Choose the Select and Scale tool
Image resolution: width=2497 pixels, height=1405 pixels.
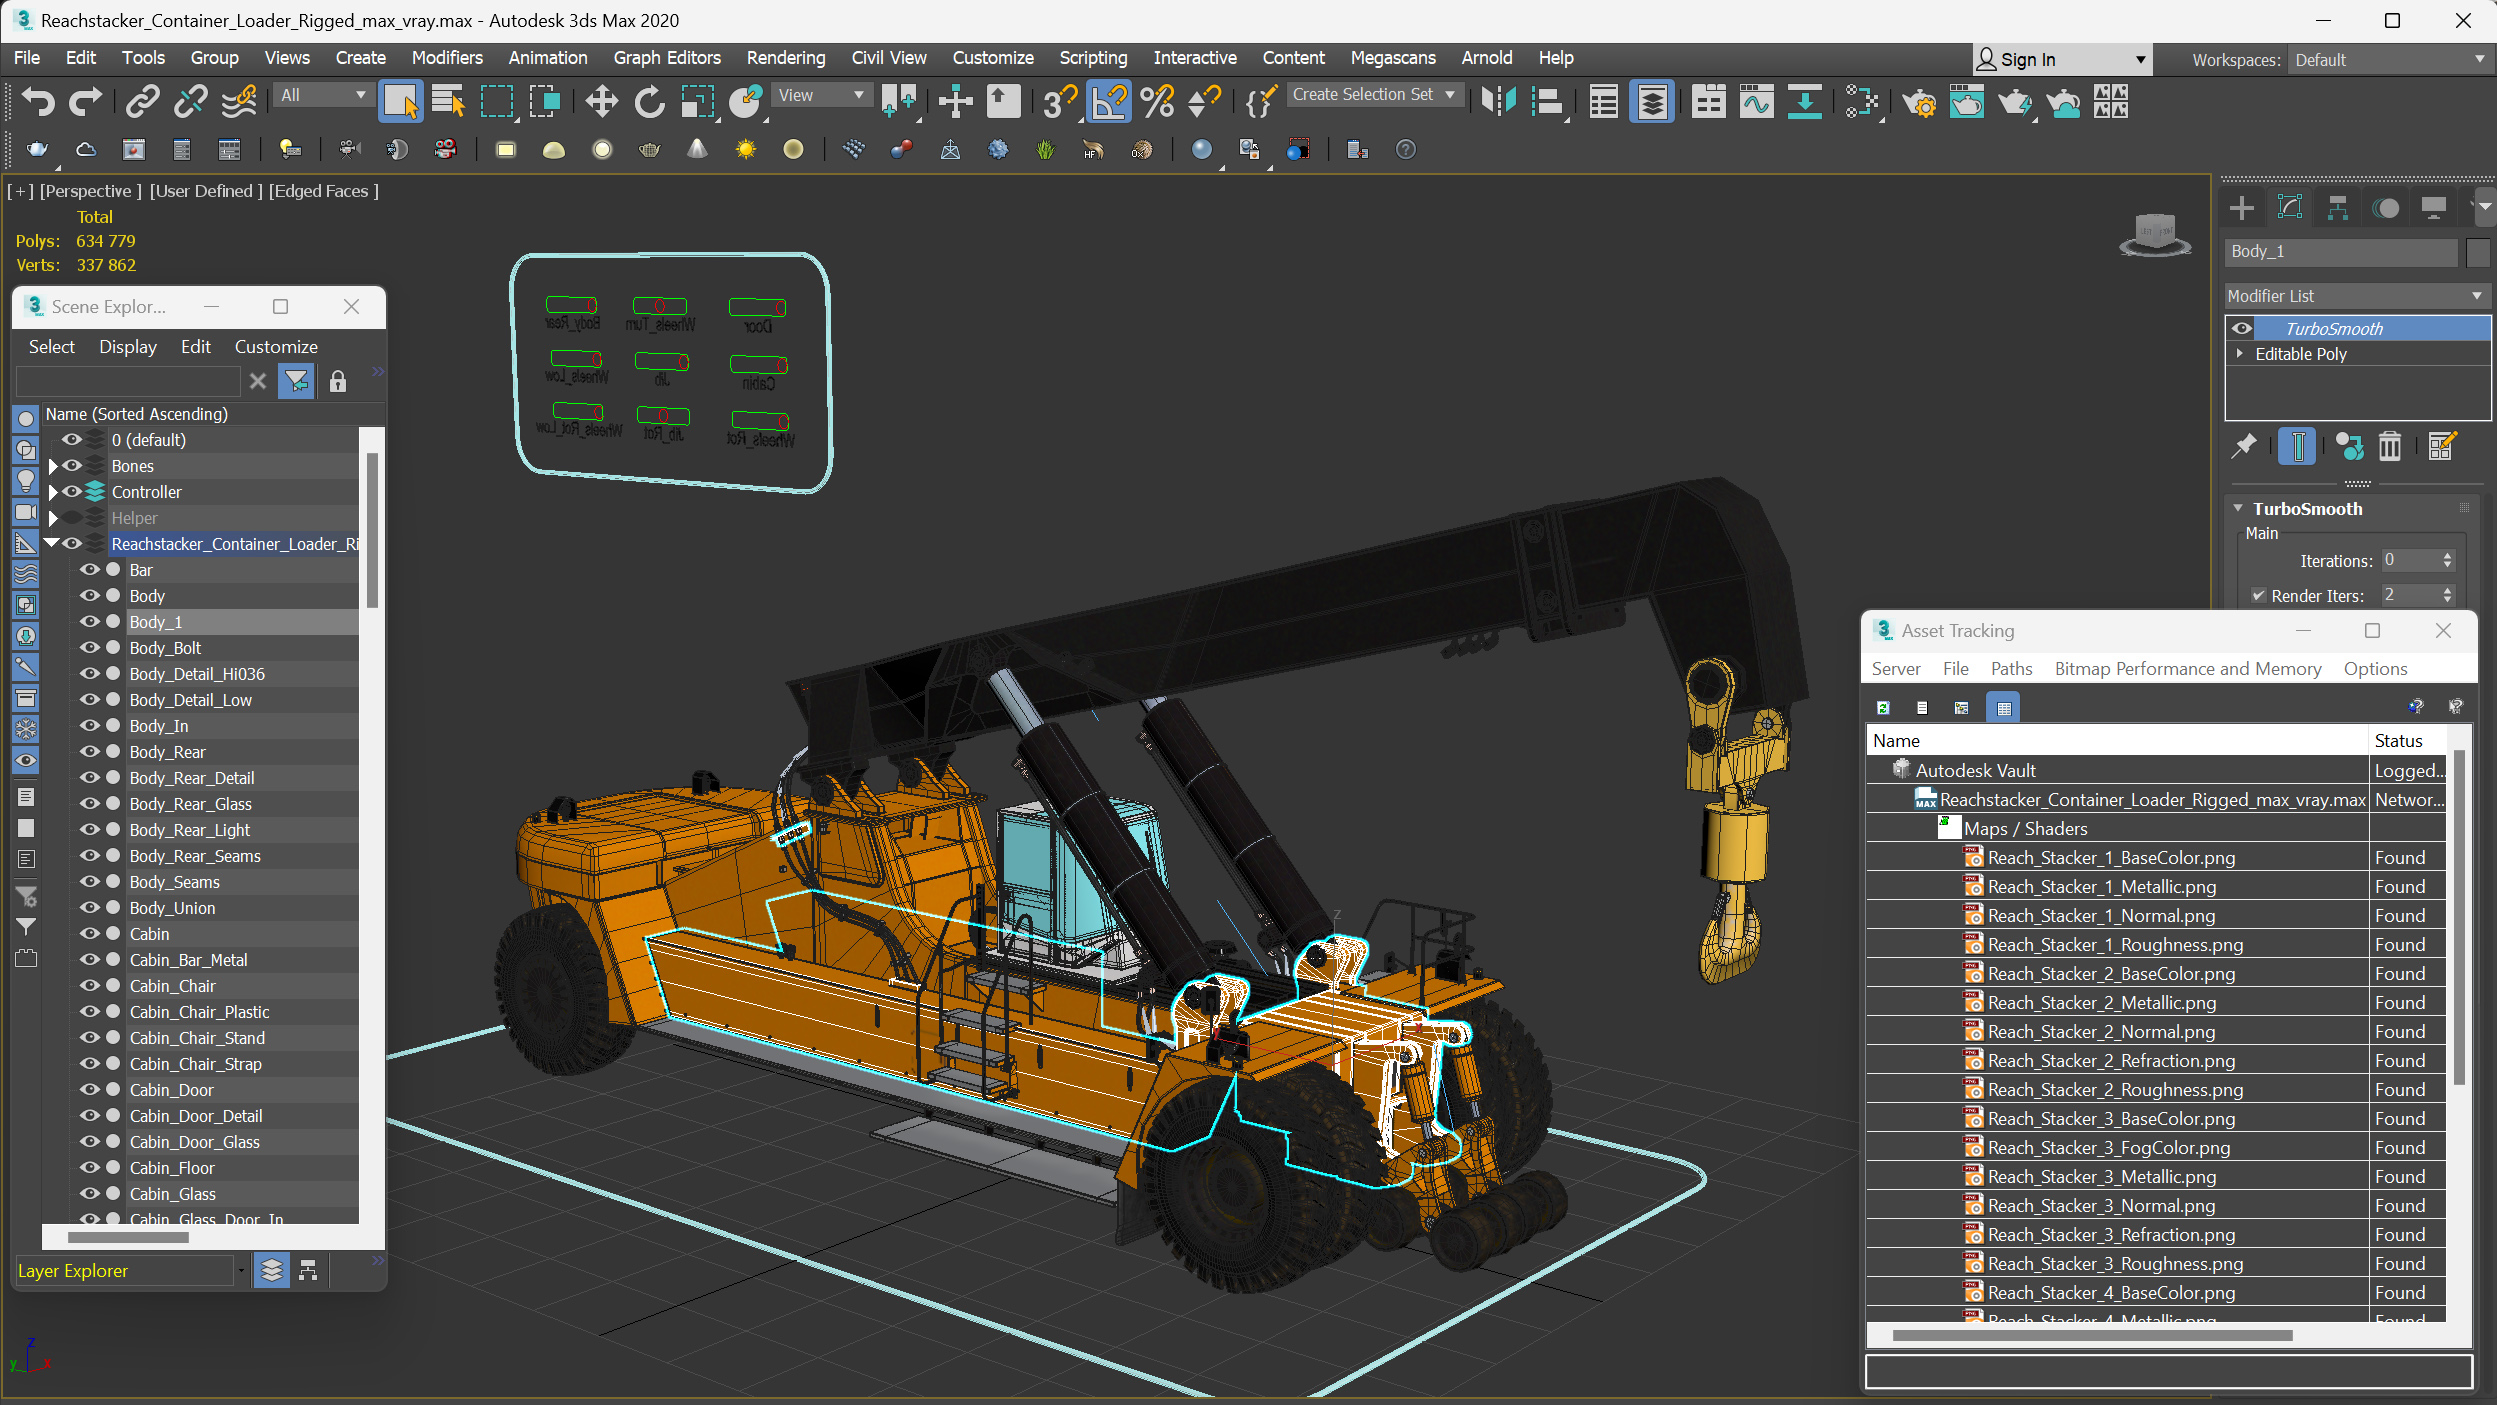tap(697, 101)
